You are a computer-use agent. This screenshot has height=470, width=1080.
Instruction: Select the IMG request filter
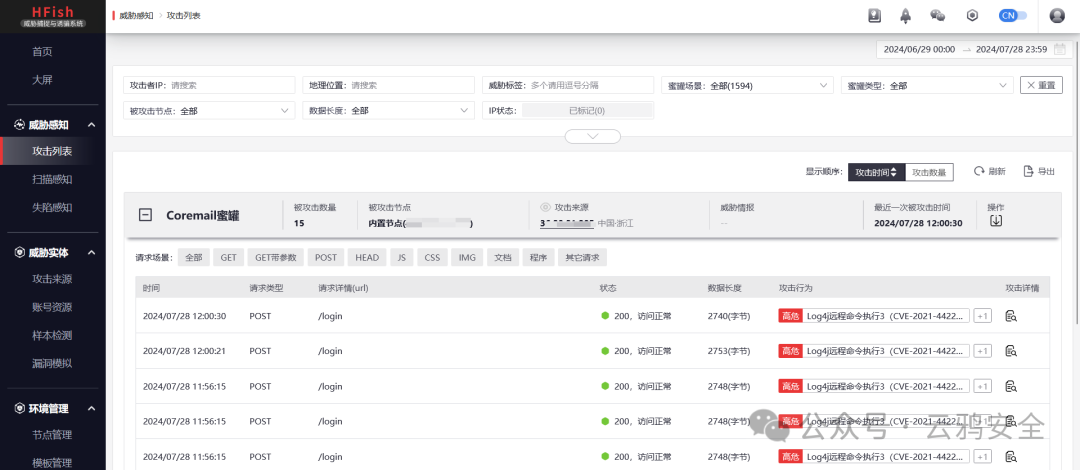(467, 258)
